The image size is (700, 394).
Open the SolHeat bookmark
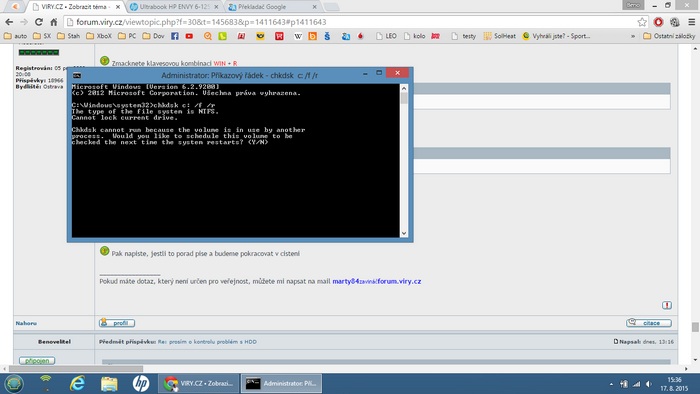point(500,36)
